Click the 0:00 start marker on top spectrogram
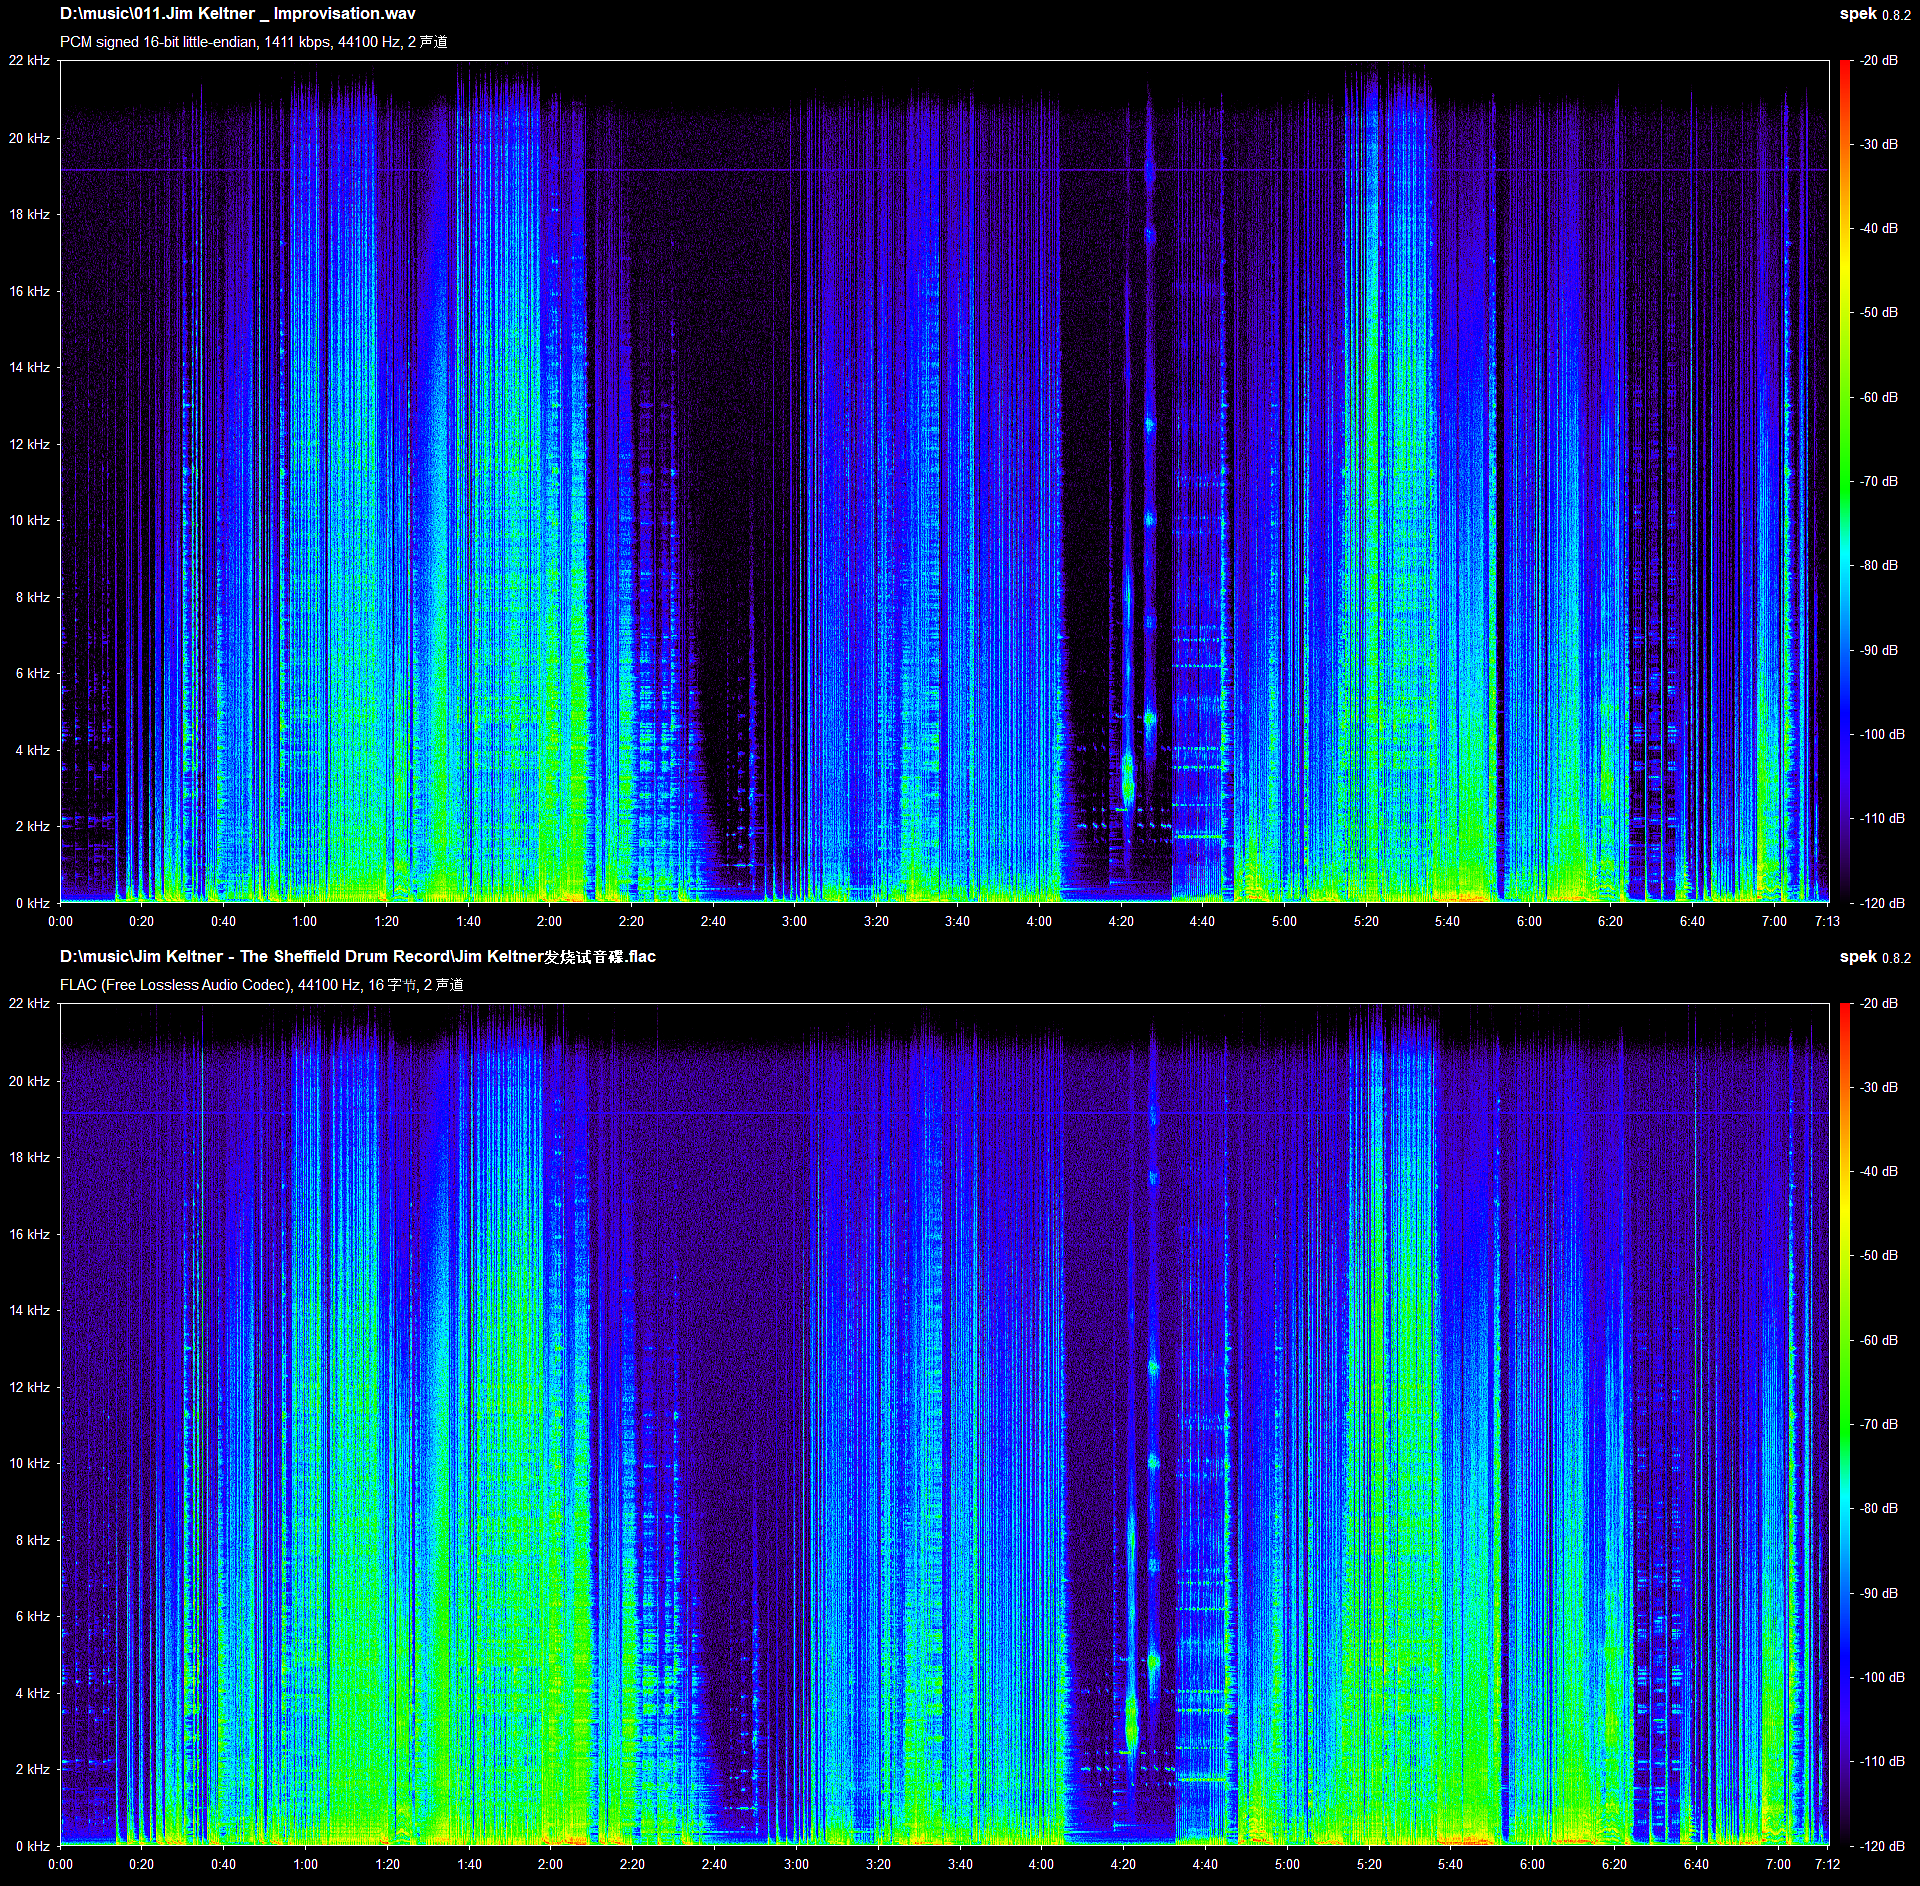Image resolution: width=1920 pixels, height=1886 pixels. pos(60,921)
